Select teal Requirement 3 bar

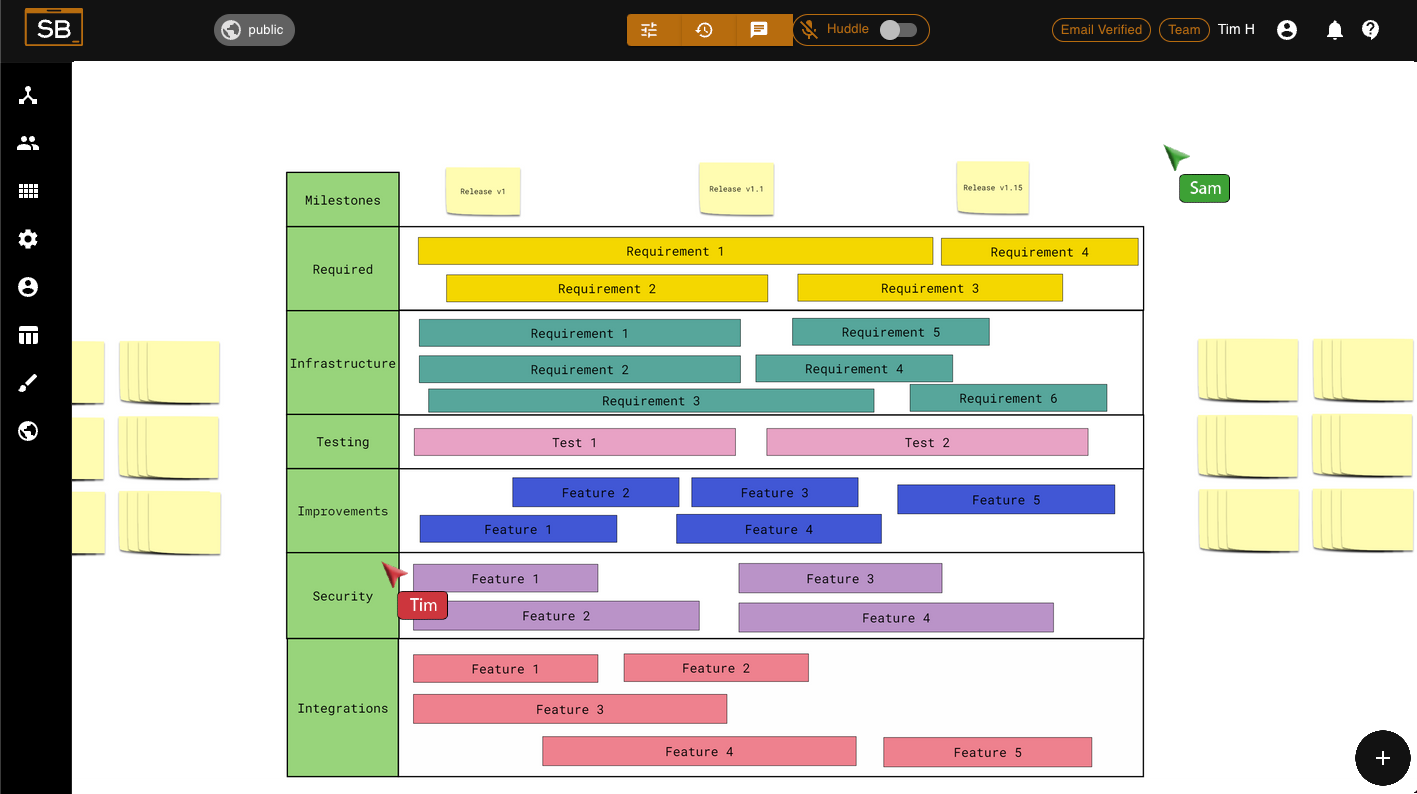[651, 401]
